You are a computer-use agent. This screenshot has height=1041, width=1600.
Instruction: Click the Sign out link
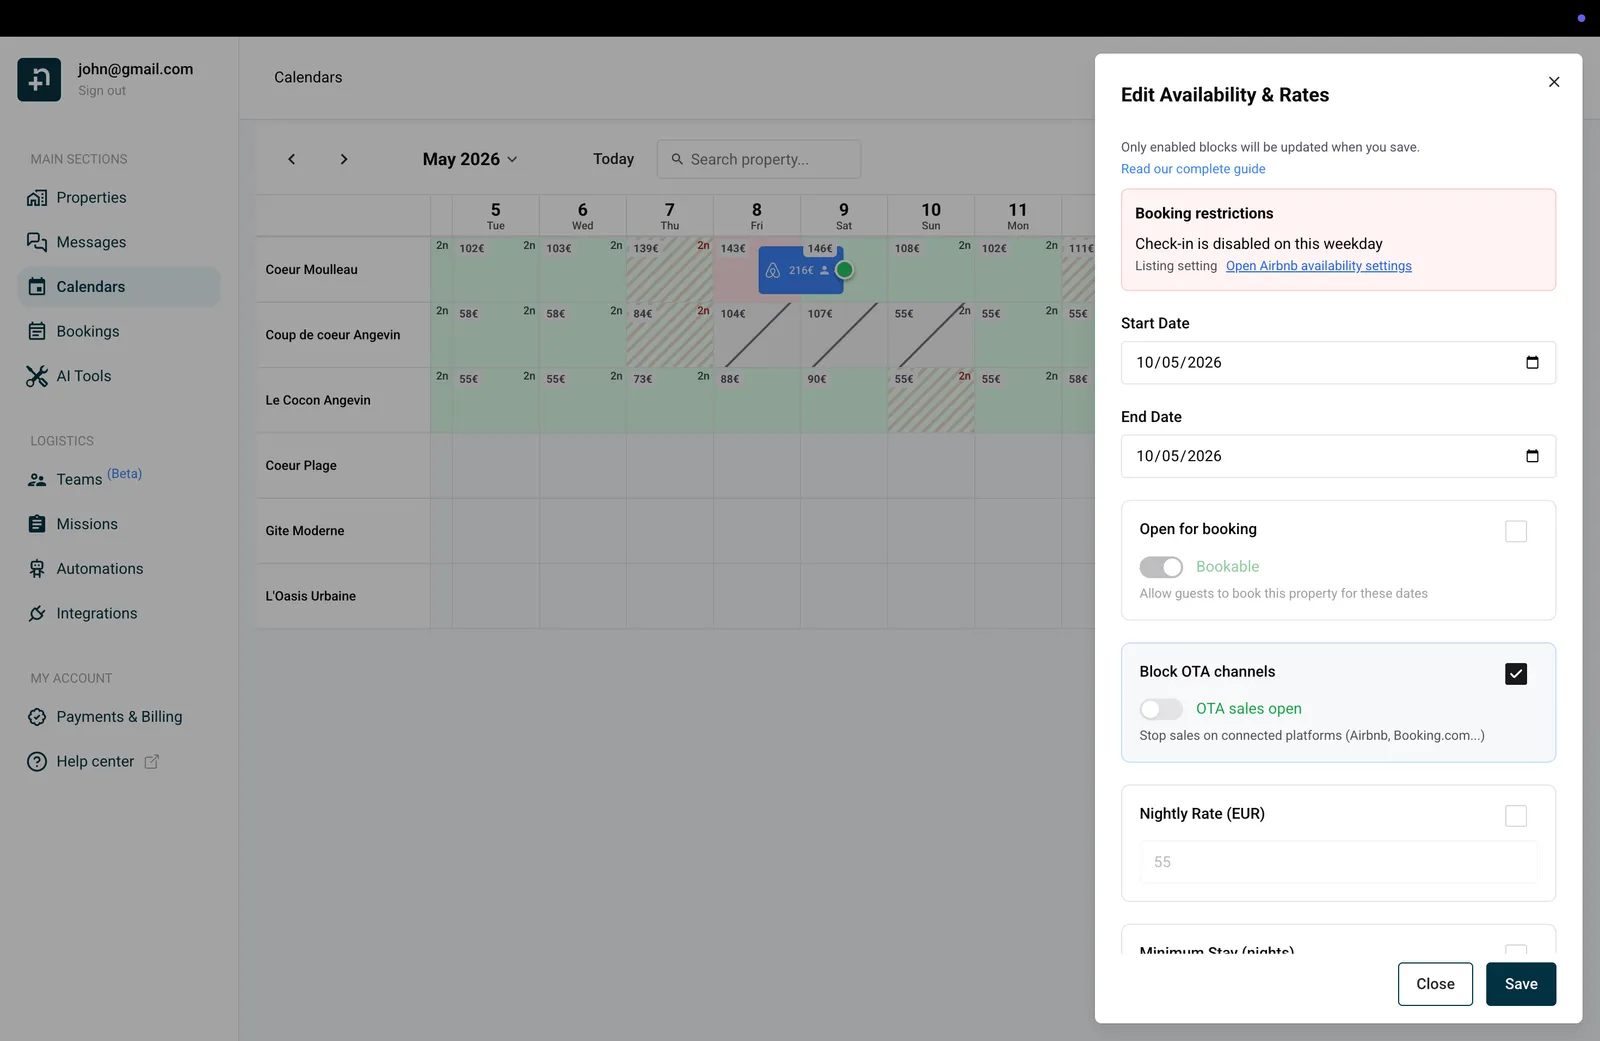click(102, 91)
